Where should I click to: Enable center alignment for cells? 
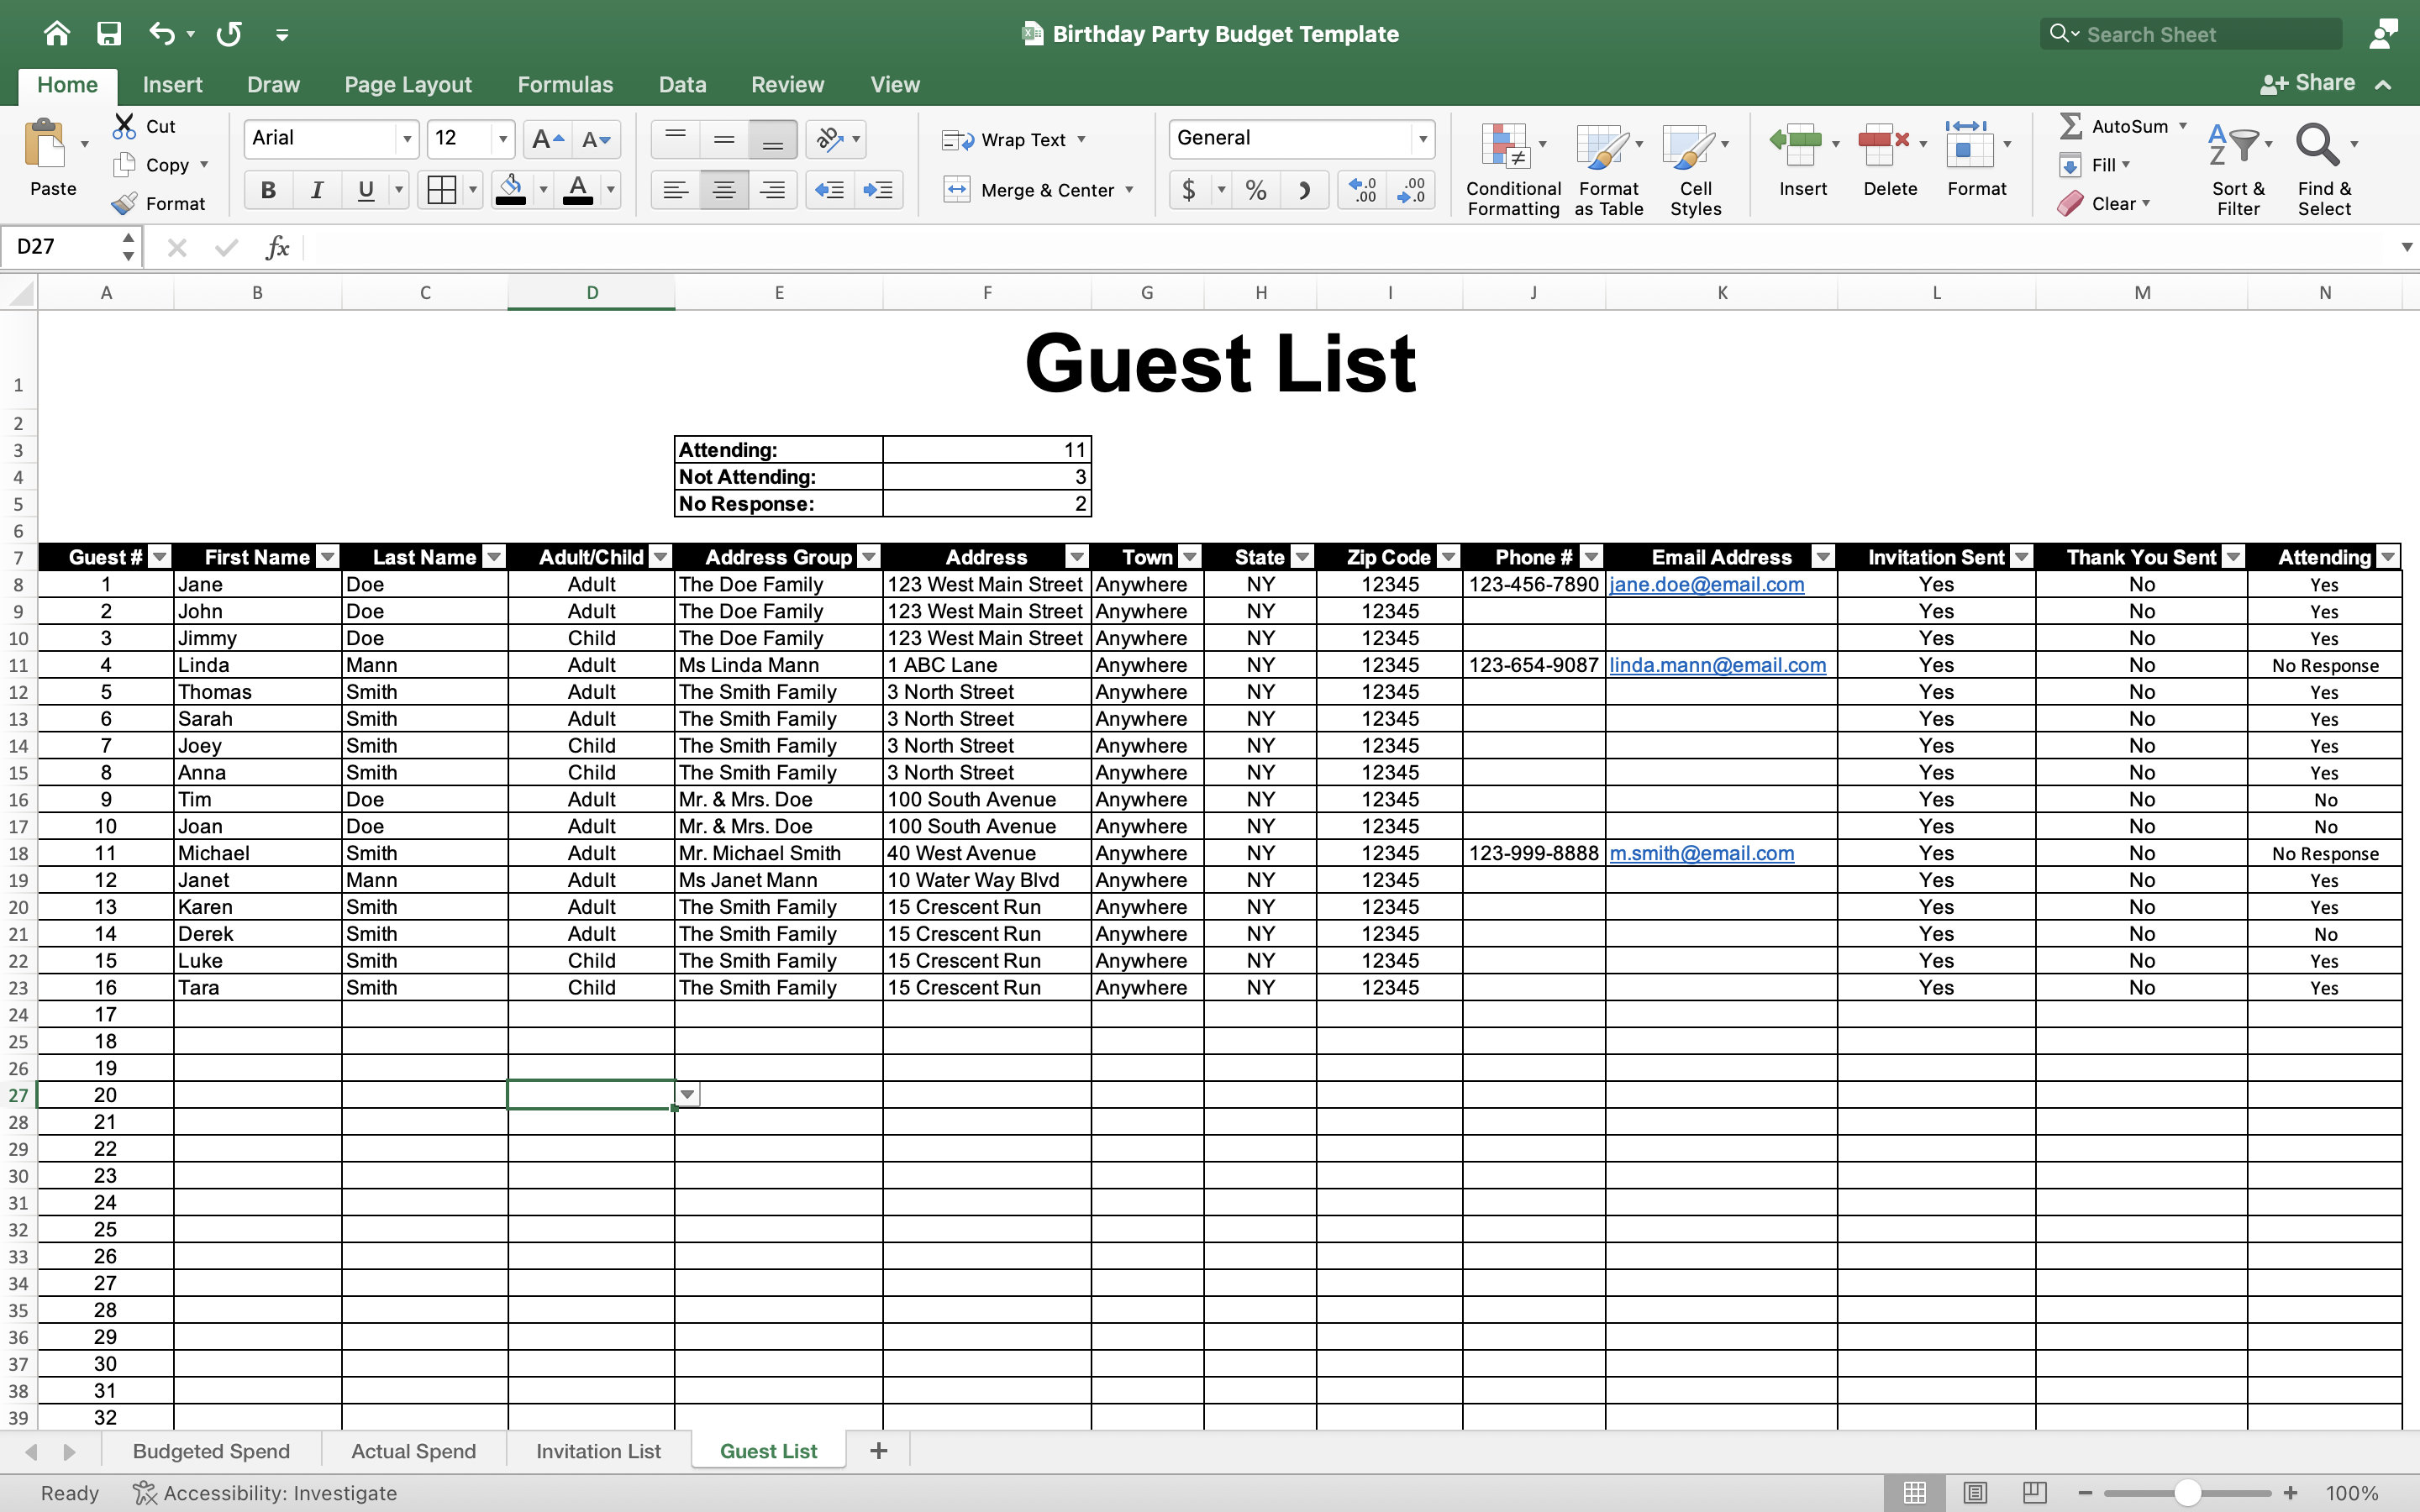coord(724,189)
